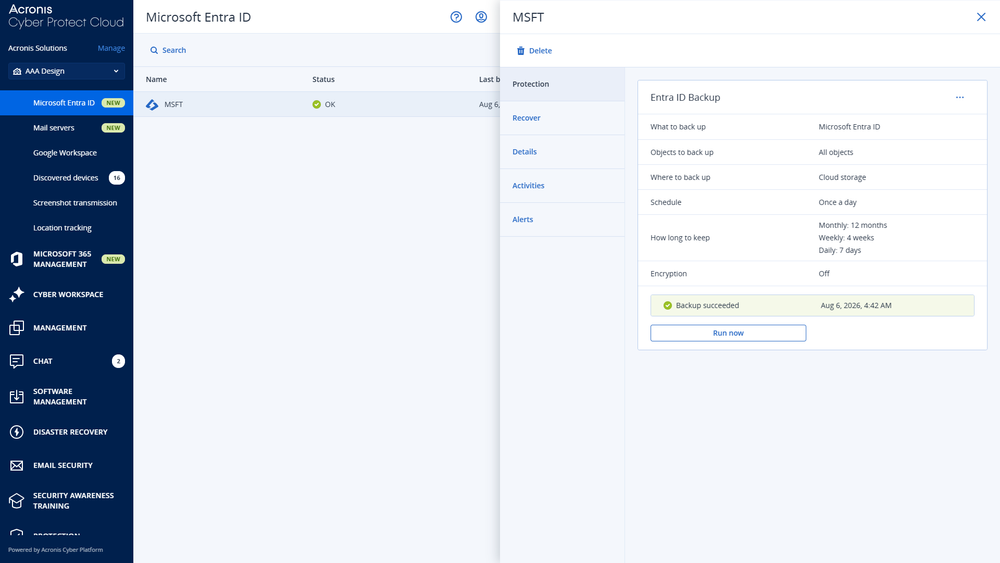Open Cyber Workspace section label
The width and height of the screenshot is (1000, 563).
pyautogui.click(x=68, y=295)
